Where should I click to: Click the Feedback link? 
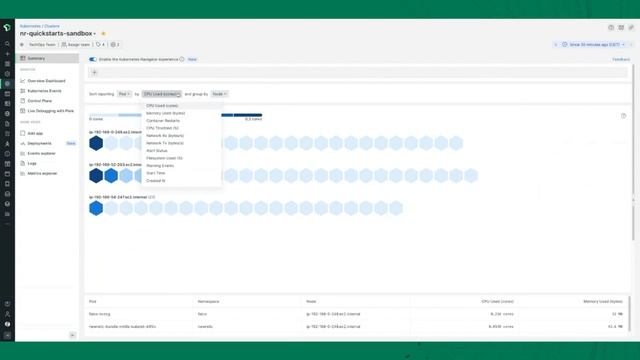[x=621, y=60]
